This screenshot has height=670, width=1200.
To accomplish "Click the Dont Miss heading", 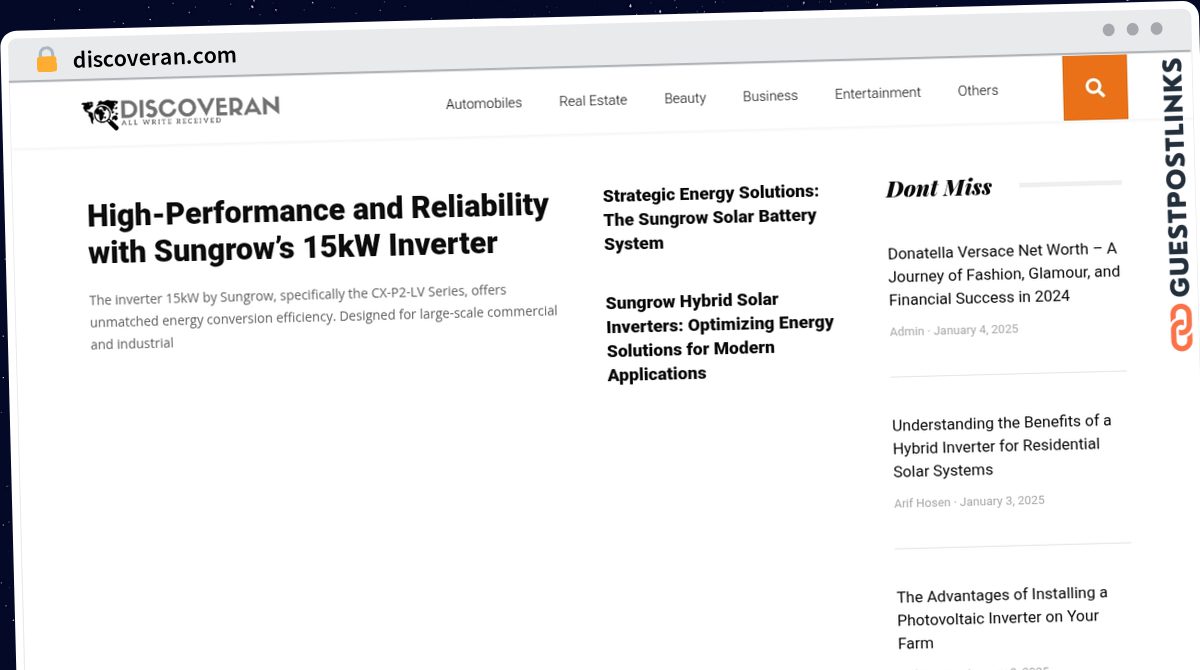I will pyautogui.click(x=939, y=188).
